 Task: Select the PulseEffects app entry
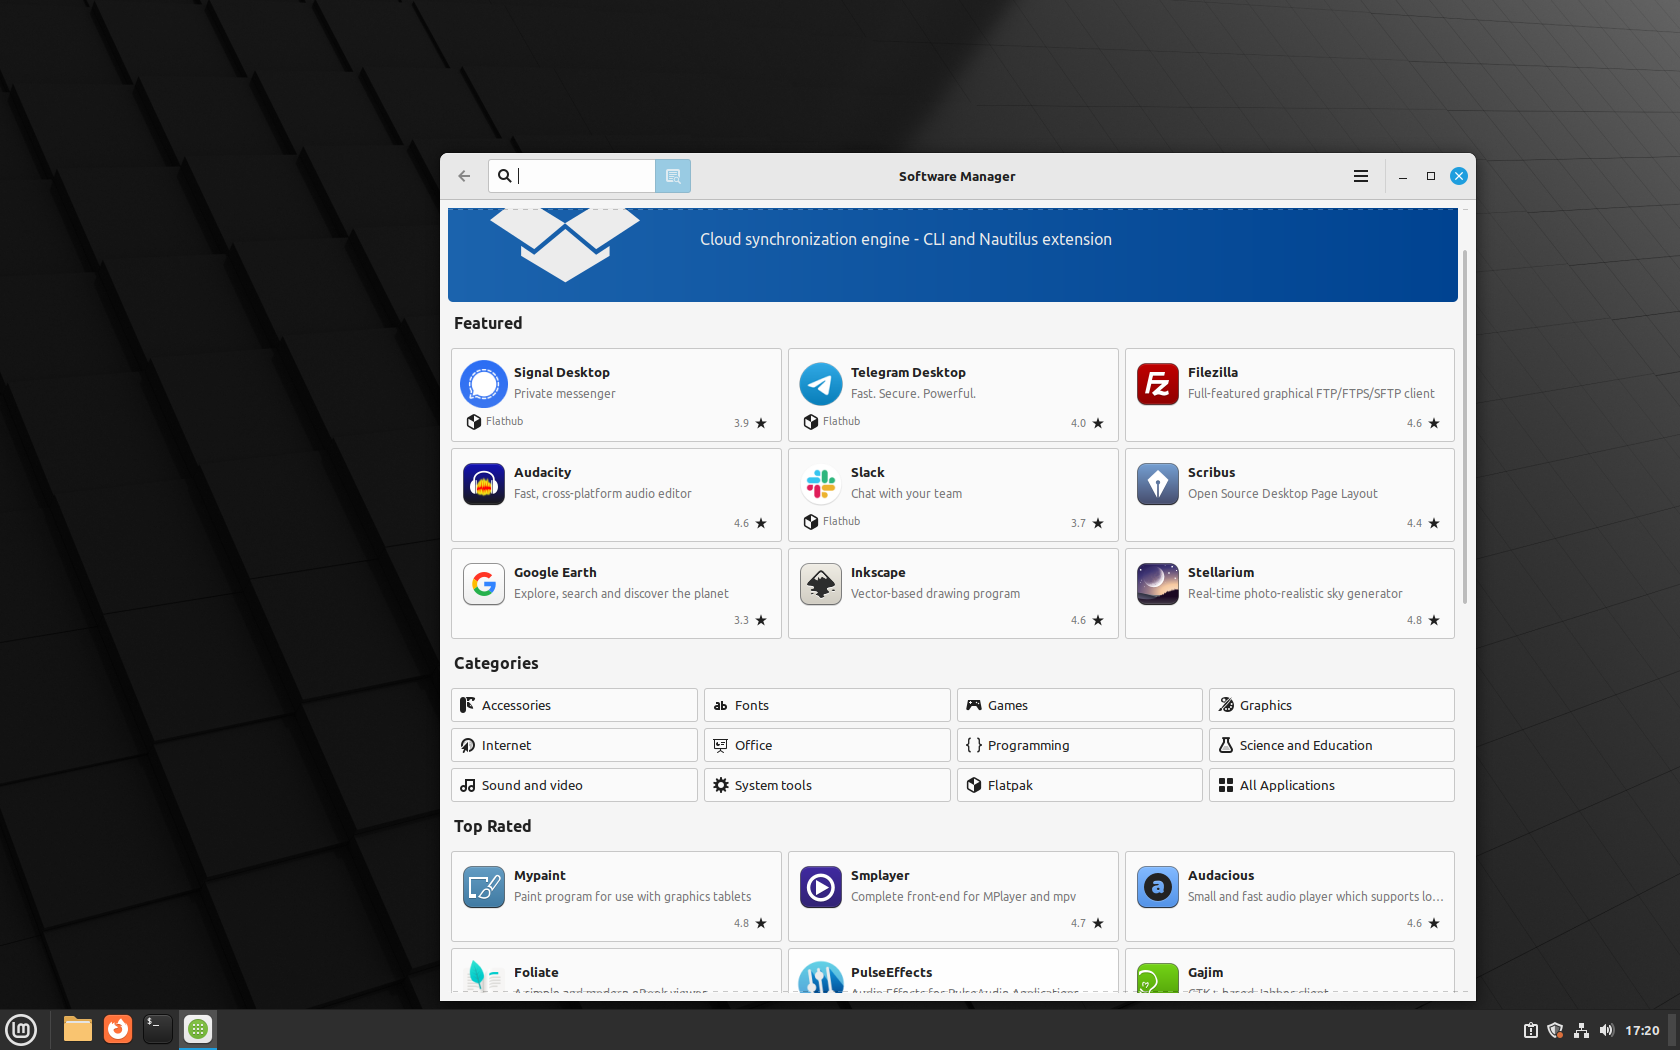point(953,971)
